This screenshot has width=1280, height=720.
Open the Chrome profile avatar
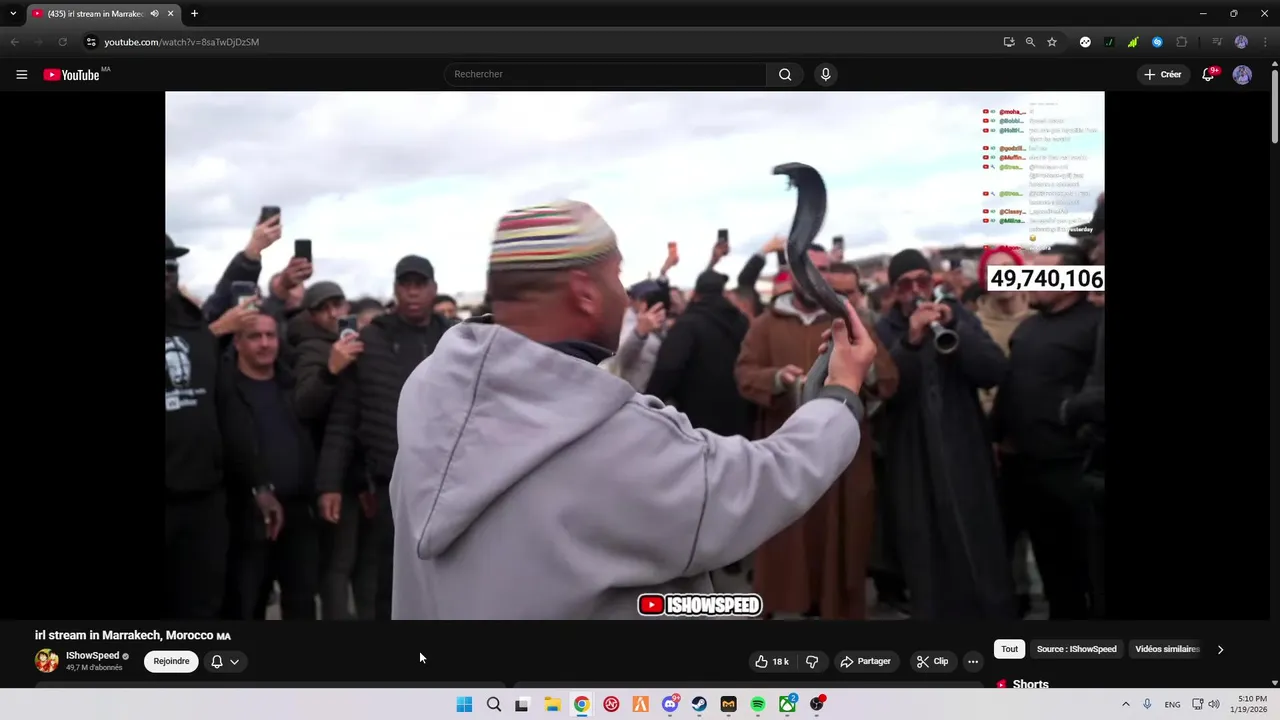click(1241, 42)
